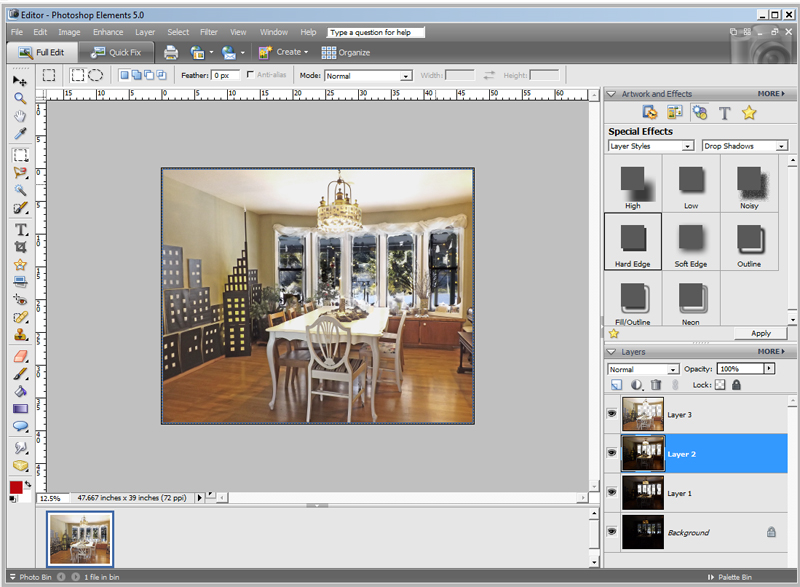The image size is (800, 587).
Task: Click the Organize button
Action: (345, 53)
